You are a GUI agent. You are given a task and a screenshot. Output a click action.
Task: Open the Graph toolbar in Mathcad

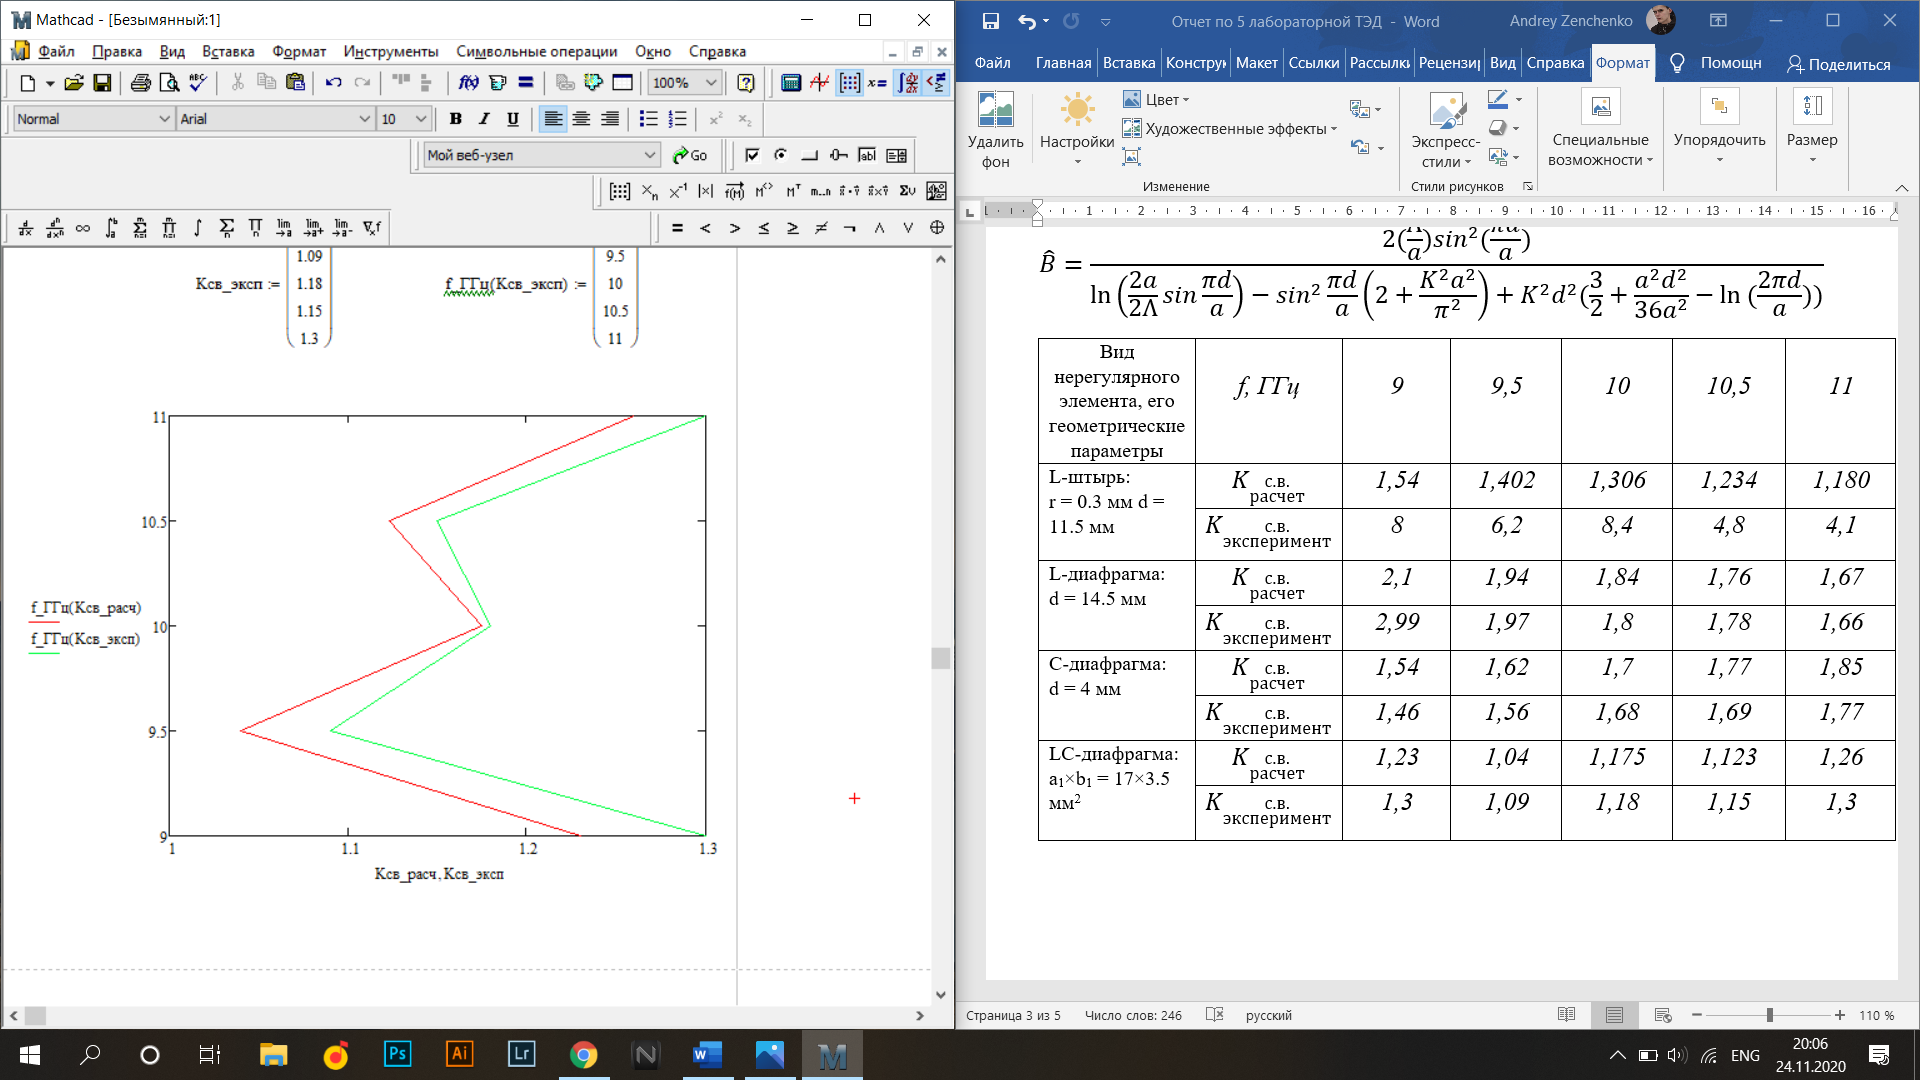point(820,83)
